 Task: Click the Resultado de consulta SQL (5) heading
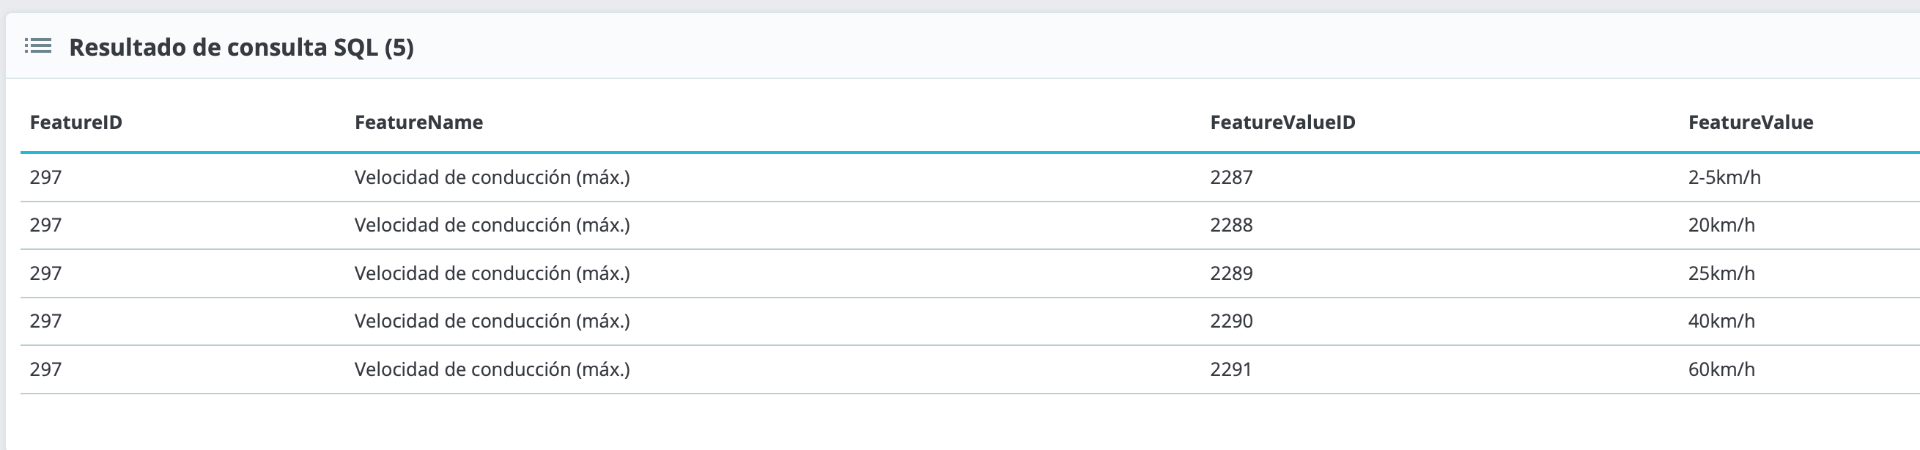click(x=241, y=47)
